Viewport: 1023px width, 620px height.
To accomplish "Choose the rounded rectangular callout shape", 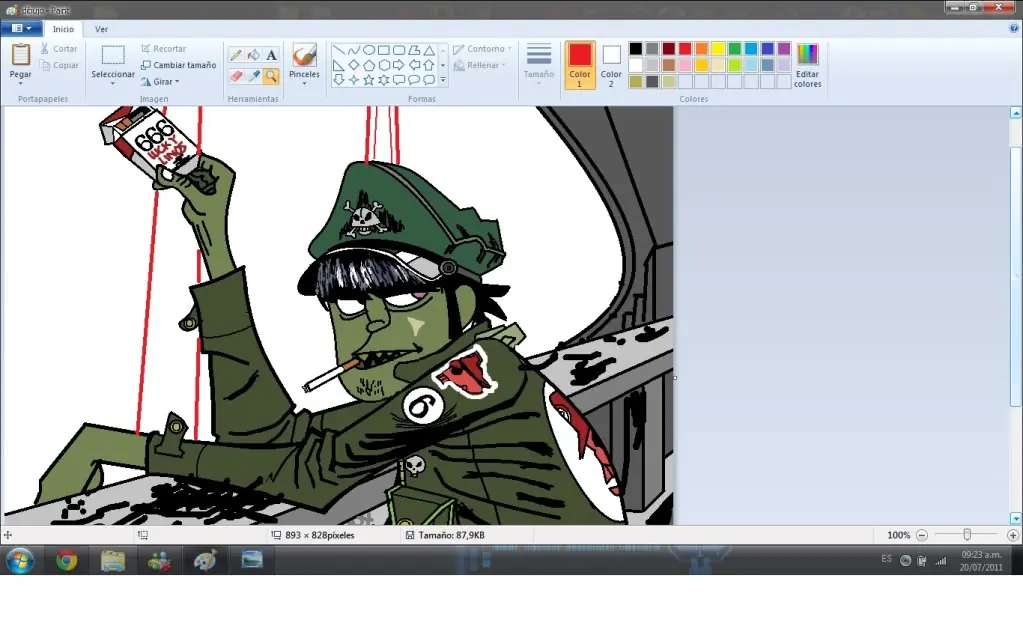I will (399, 80).
